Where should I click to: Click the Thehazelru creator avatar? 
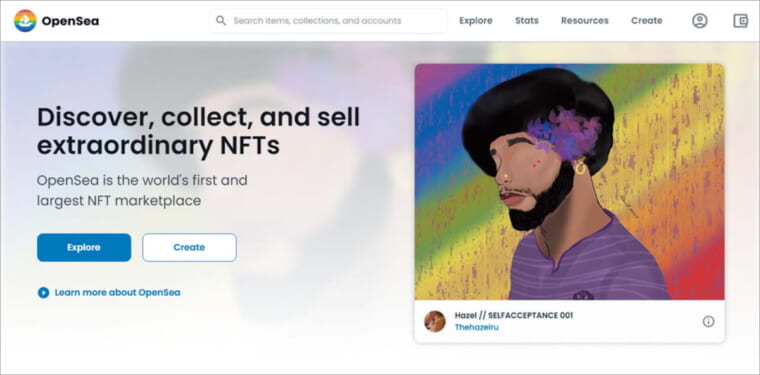coord(435,321)
